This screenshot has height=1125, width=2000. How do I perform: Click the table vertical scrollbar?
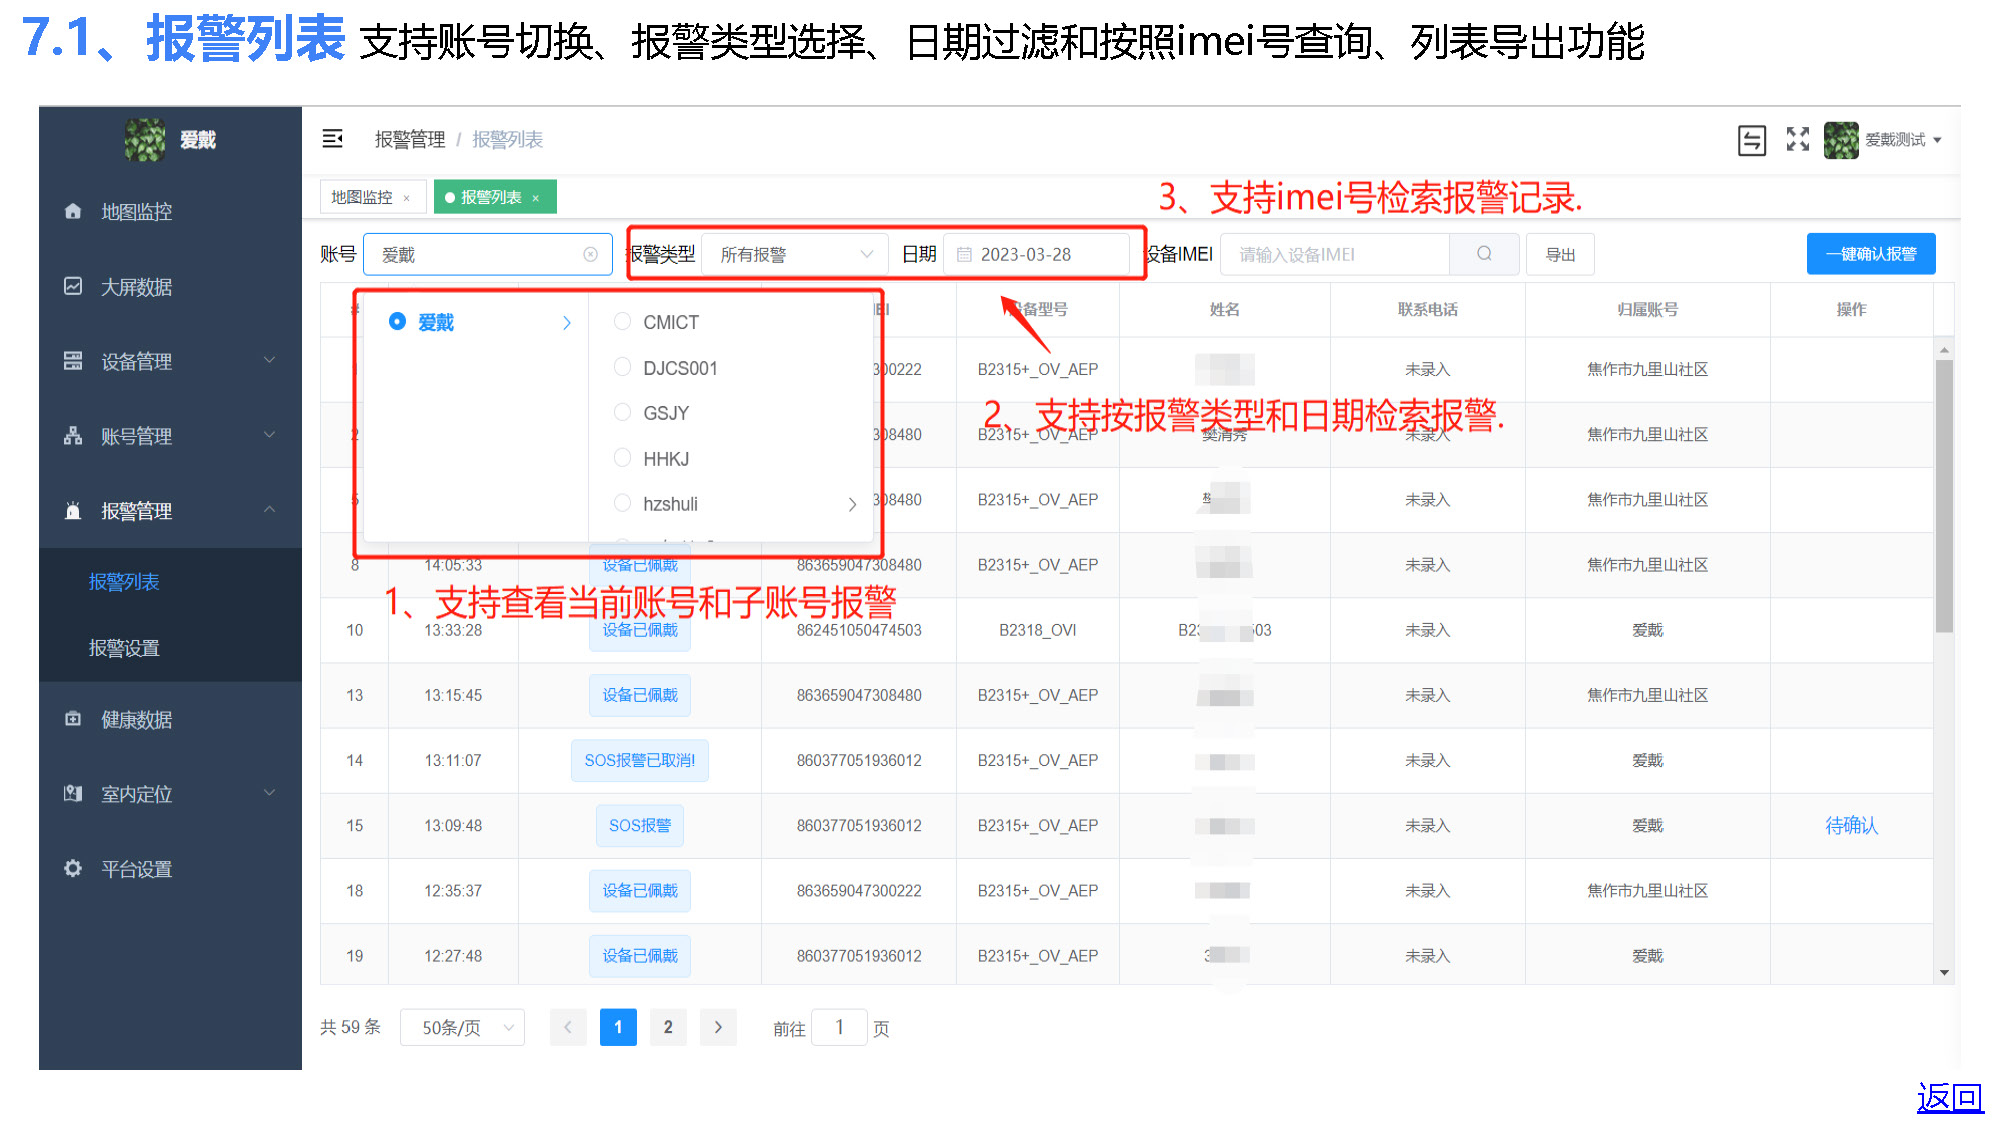pos(1944,496)
